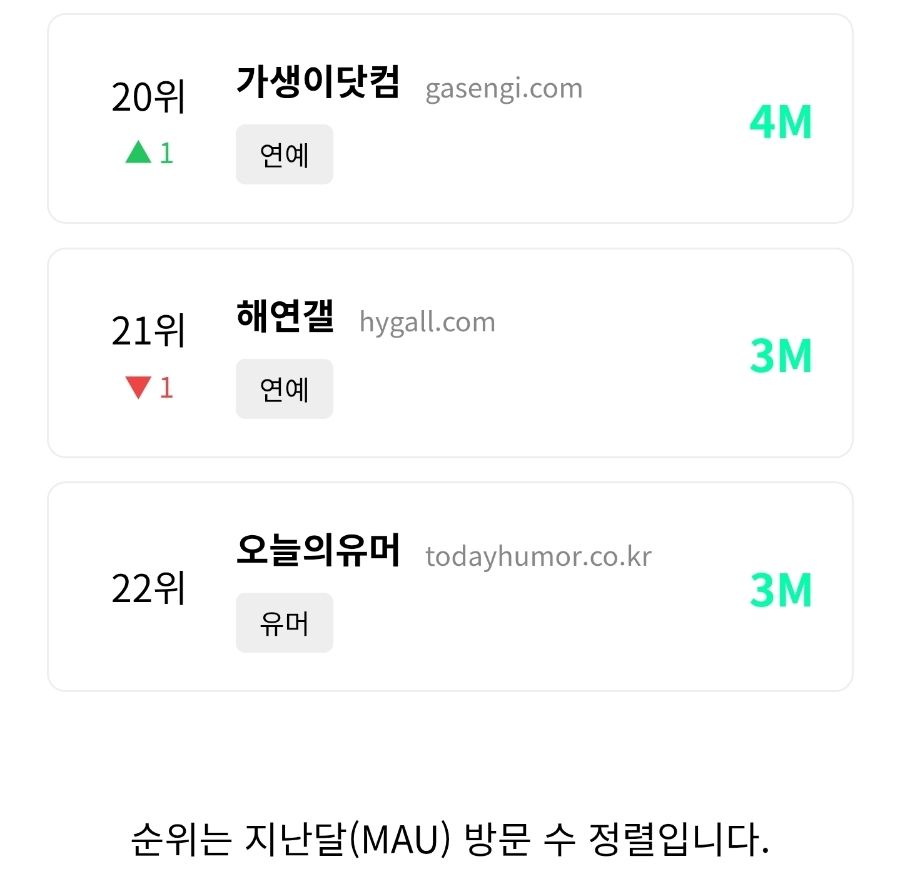Click the green rank change number 1
This screenshot has height=869, width=900.
166,153
